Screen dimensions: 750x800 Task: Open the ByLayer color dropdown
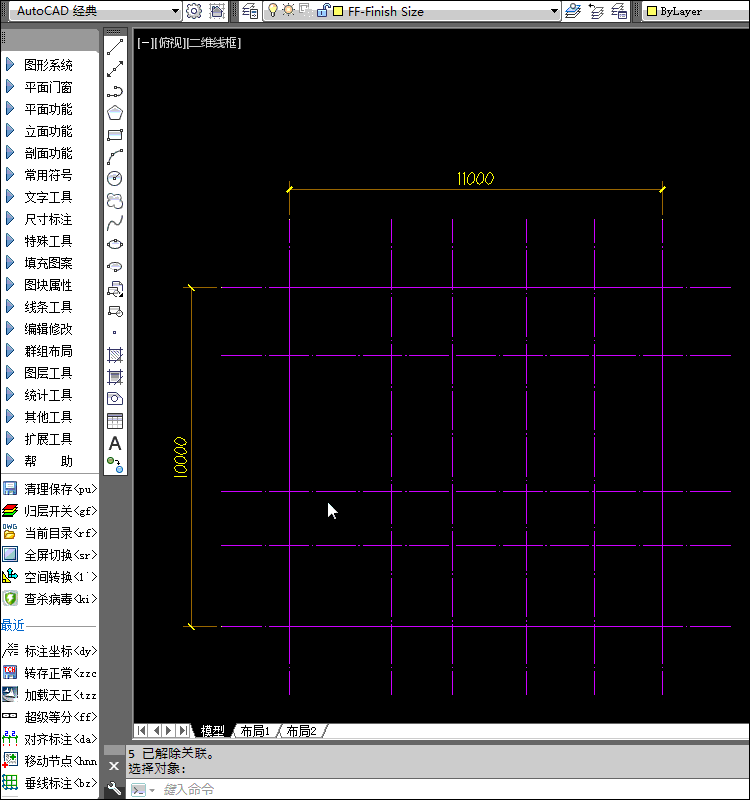696,11
